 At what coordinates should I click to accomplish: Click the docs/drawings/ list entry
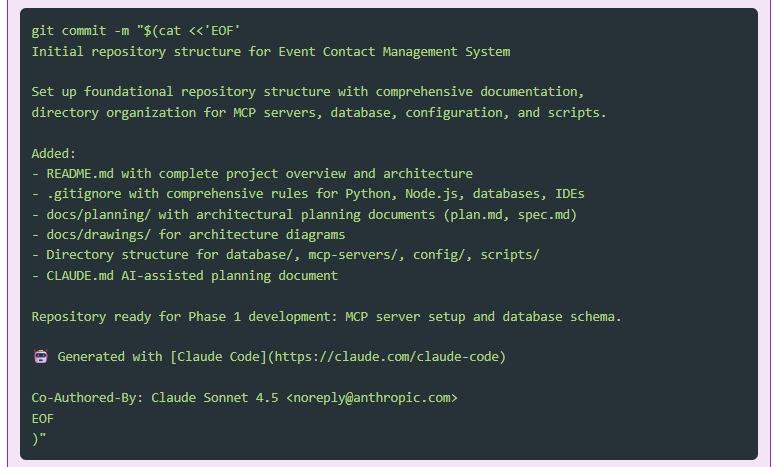click(188, 234)
